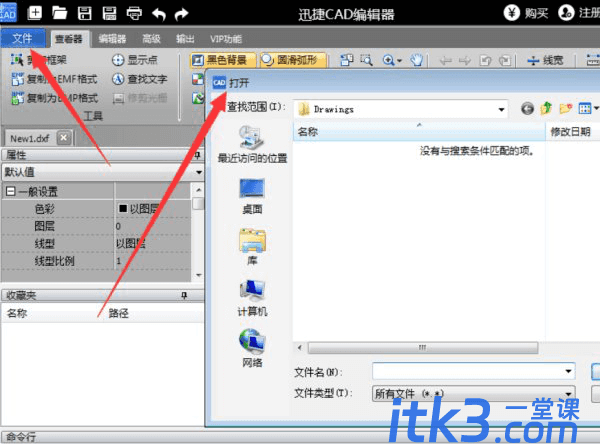Go to 库 libraries location

pyautogui.click(x=252, y=246)
